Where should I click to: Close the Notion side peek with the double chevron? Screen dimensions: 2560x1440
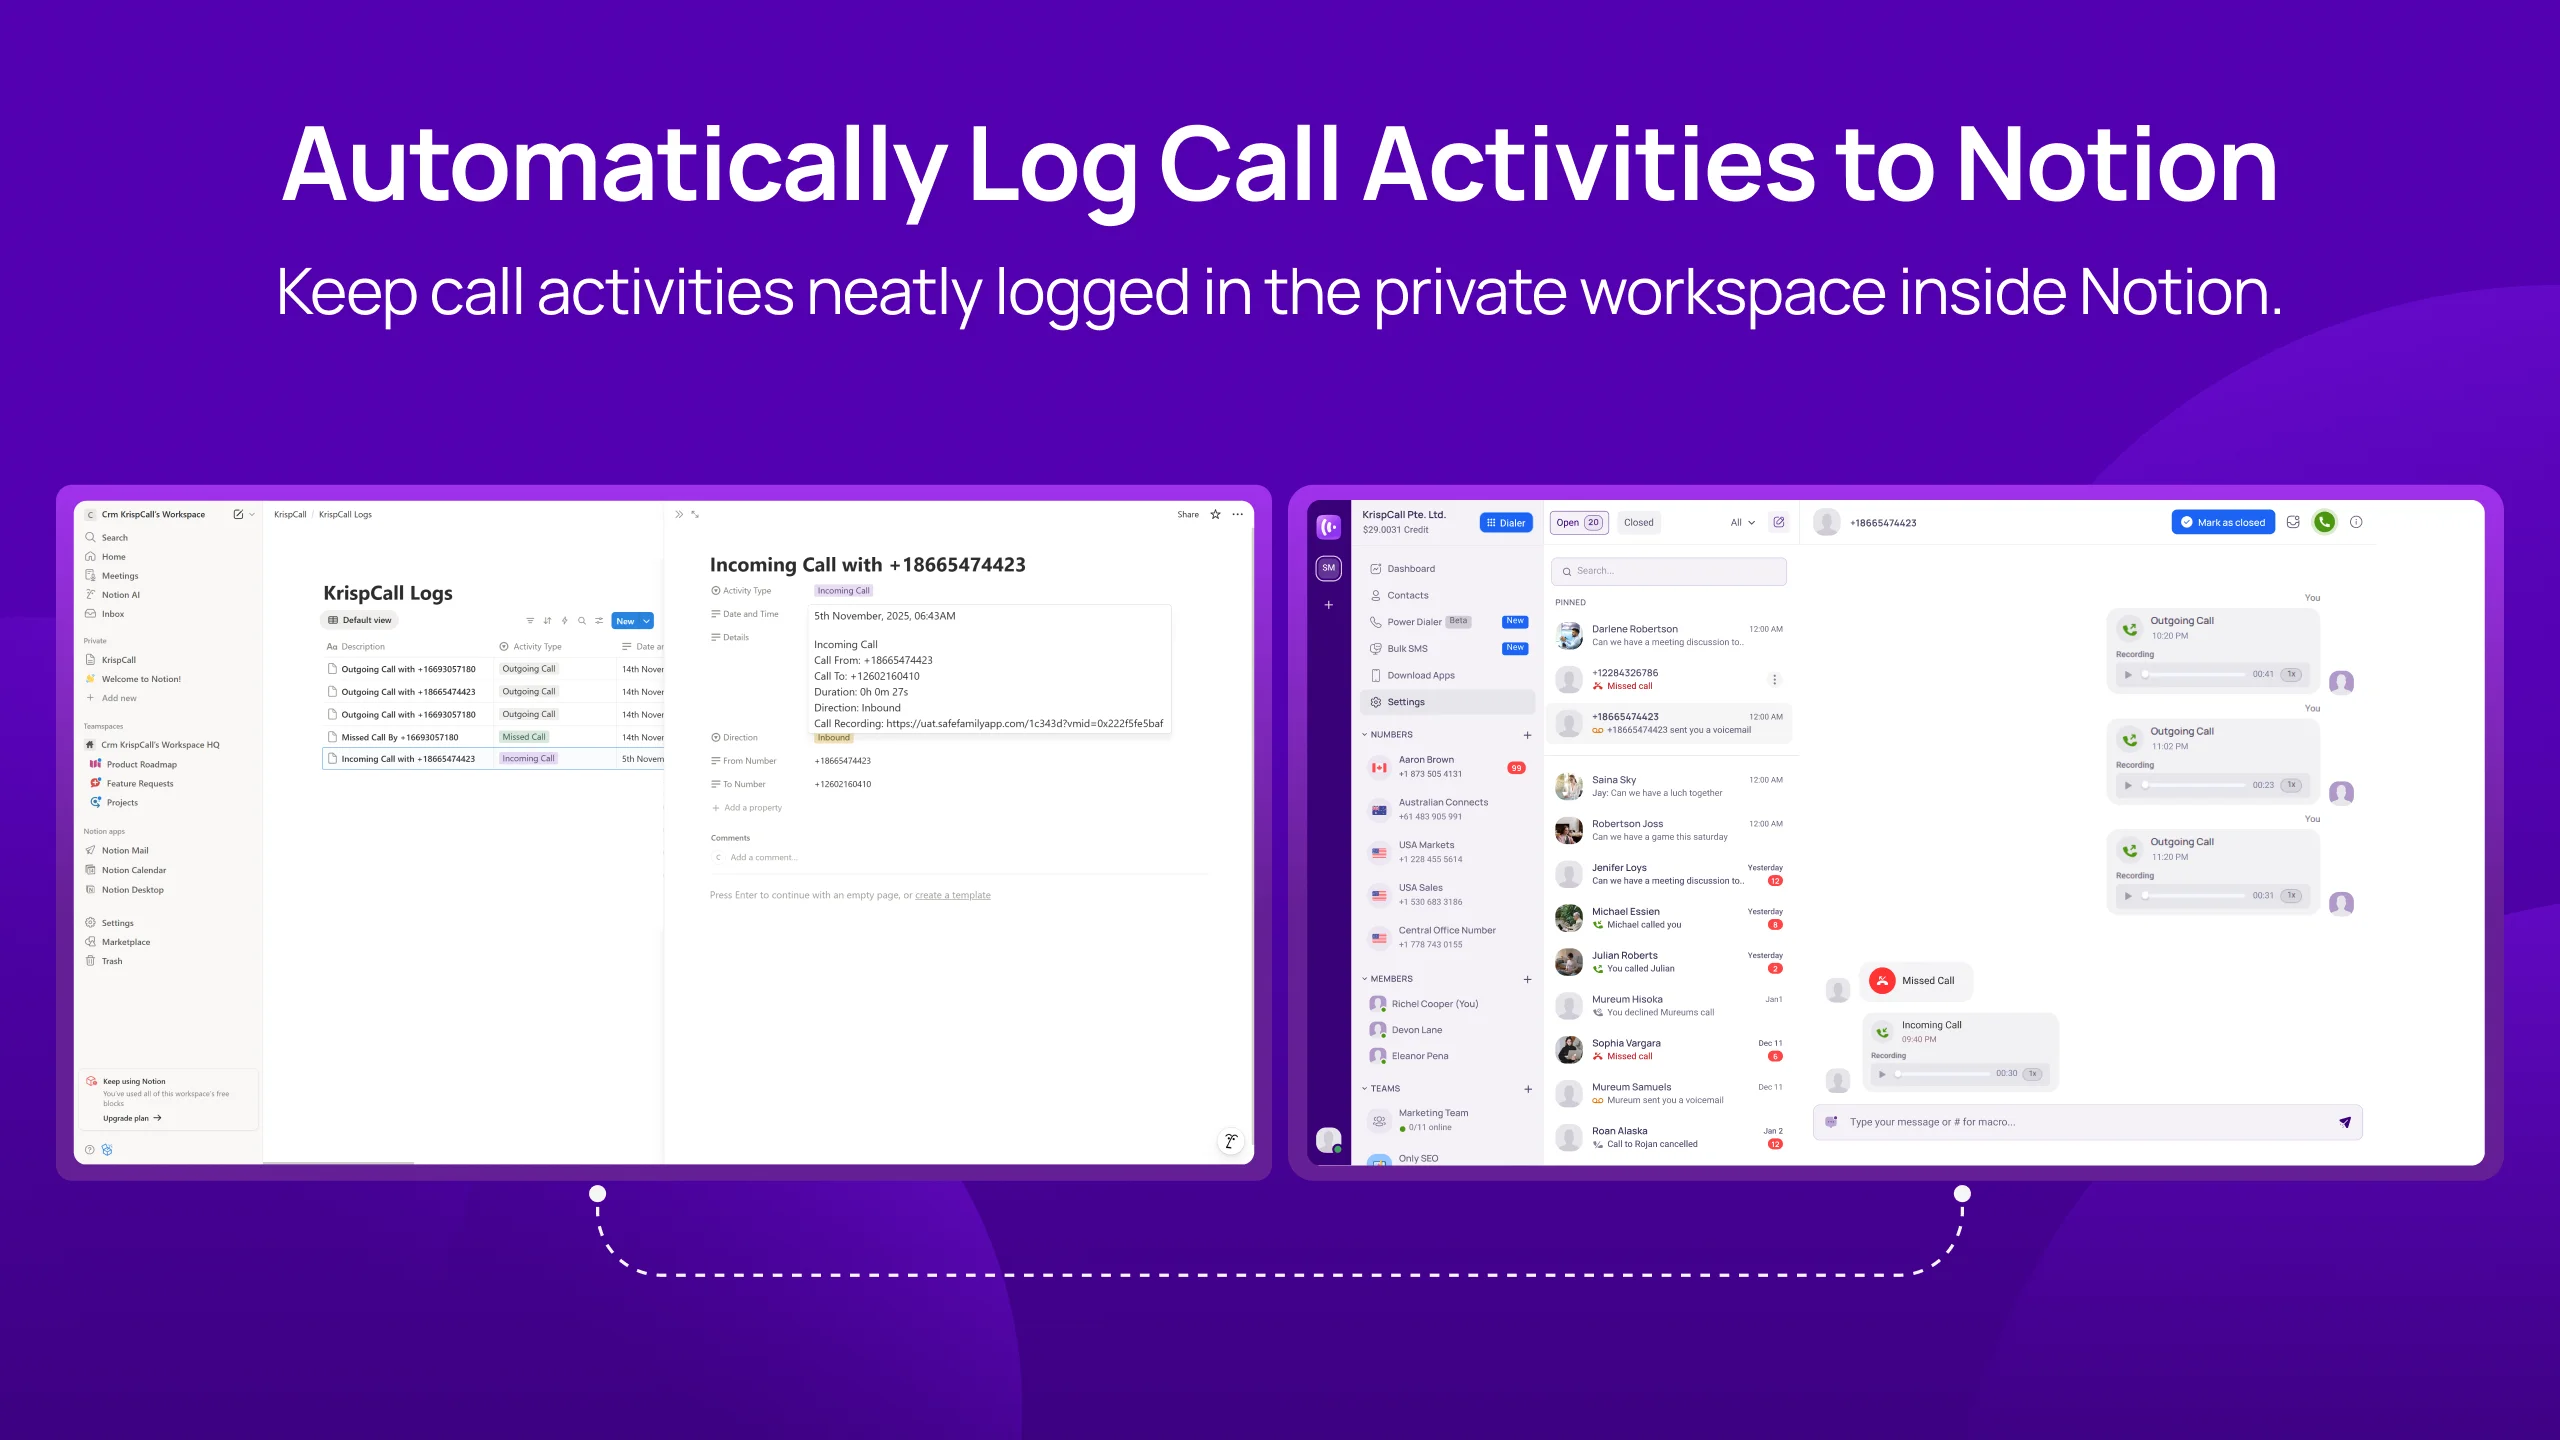[x=679, y=514]
